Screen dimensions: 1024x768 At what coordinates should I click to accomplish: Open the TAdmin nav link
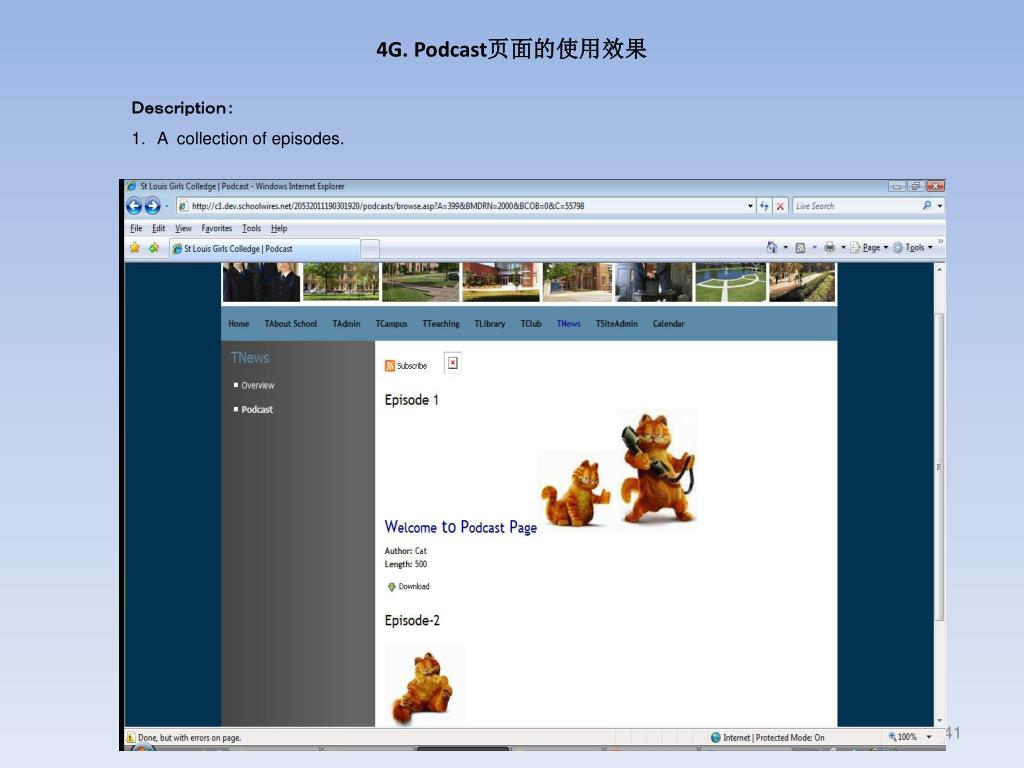346,324
